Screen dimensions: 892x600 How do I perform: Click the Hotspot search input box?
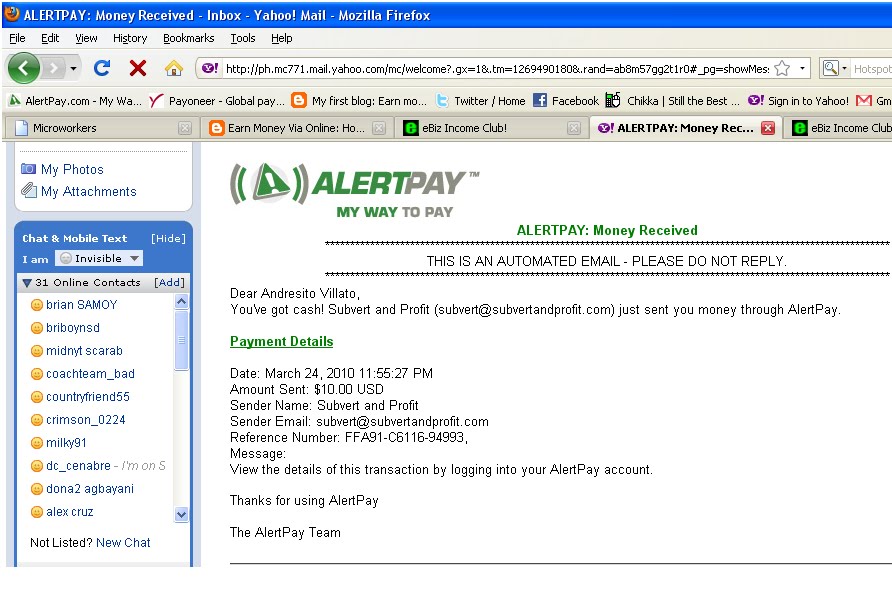tap(872, 69)
